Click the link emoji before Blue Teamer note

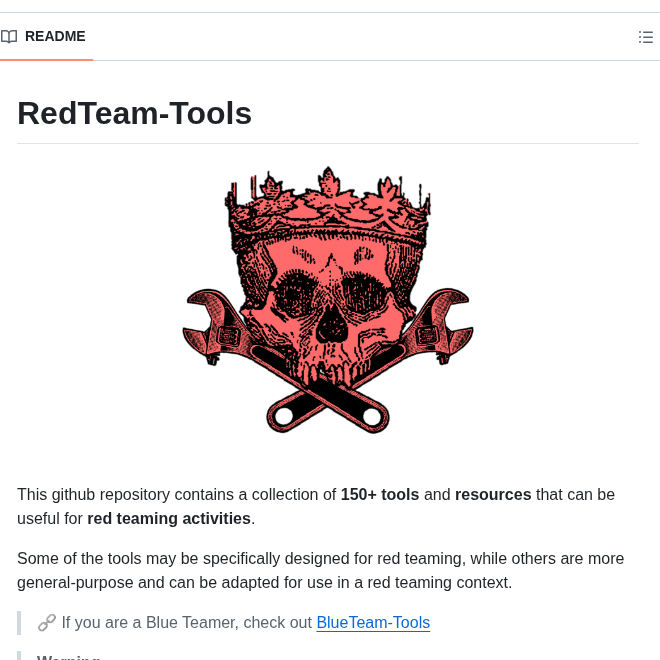tap(47, 623)
